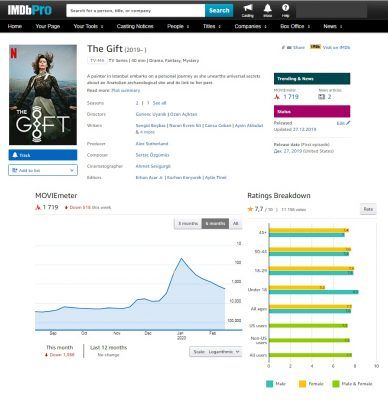Open the Plot summary link
Screen dimensions: 388x400
[126, 90]
